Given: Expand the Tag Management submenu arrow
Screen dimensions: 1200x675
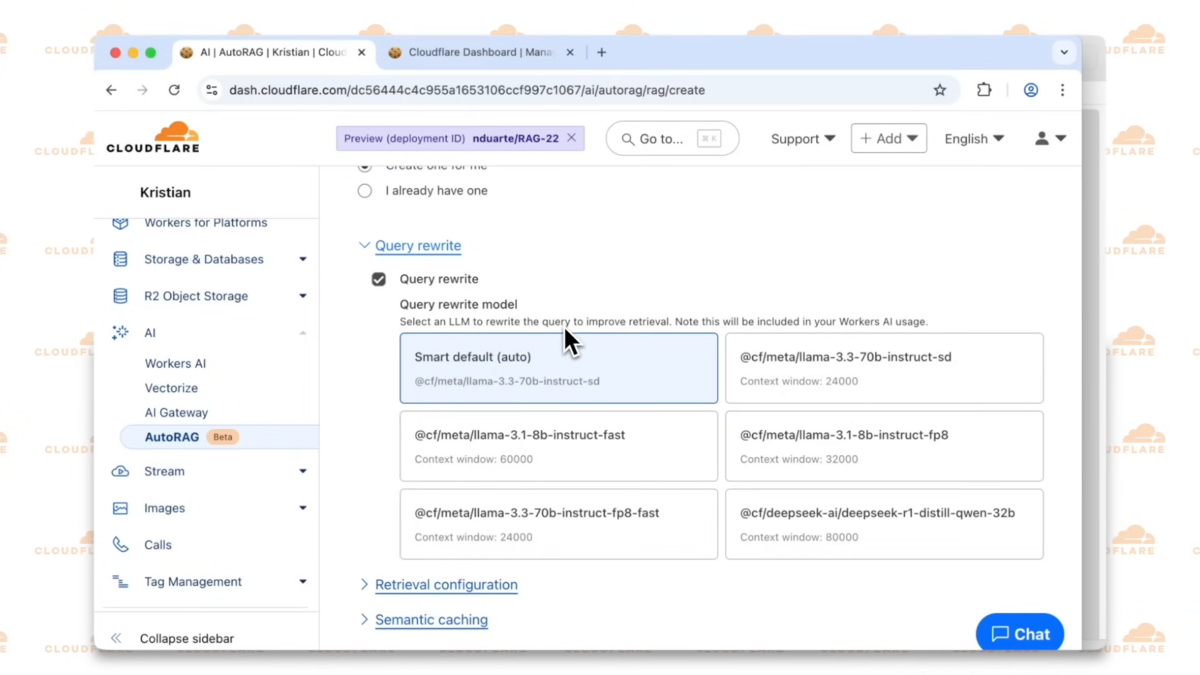Looking at the screenshot, I should 302,582.
